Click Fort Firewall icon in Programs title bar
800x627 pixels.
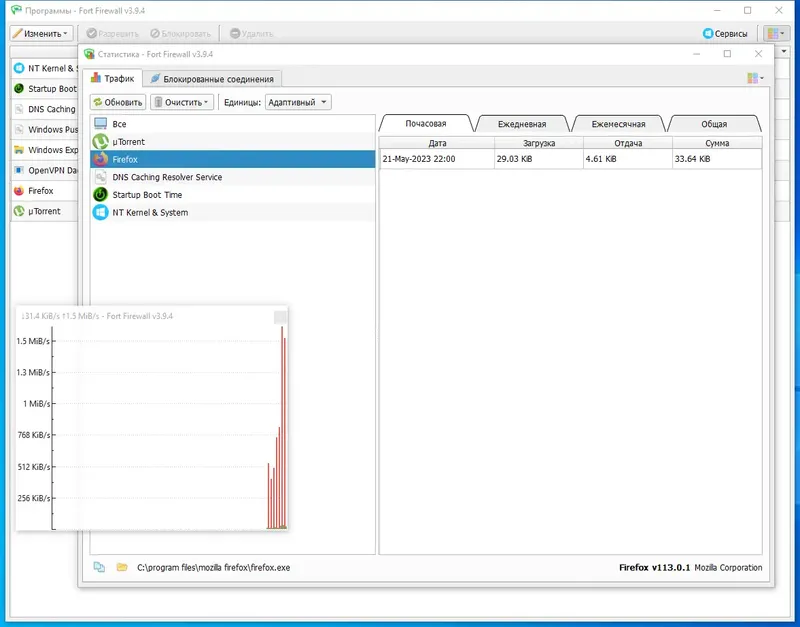click(16, 10)
